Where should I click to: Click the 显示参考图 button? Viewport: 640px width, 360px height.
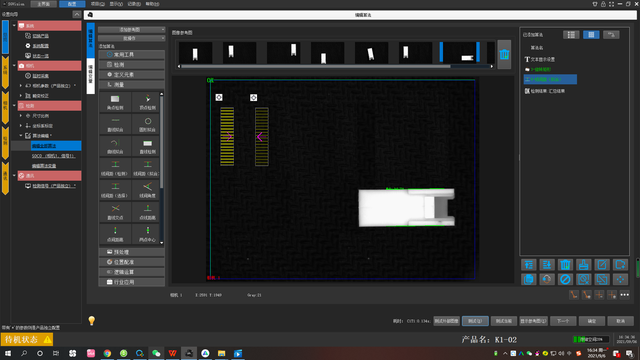pyautogui.click(x=533, y=321)
